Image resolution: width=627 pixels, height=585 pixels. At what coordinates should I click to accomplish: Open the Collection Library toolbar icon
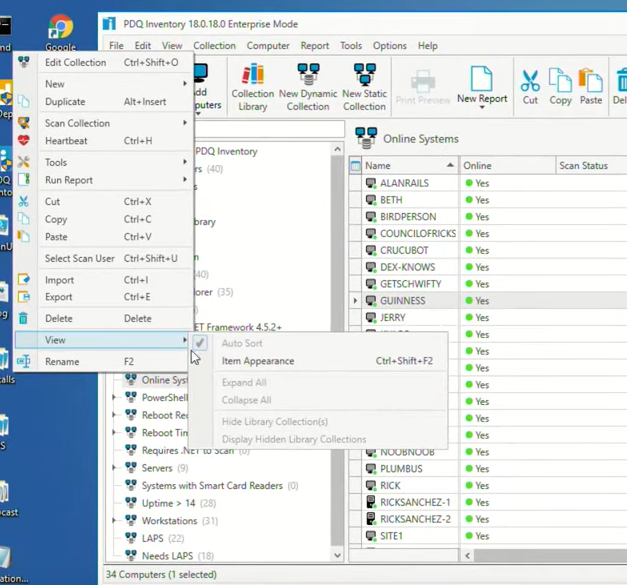(253, 74)
